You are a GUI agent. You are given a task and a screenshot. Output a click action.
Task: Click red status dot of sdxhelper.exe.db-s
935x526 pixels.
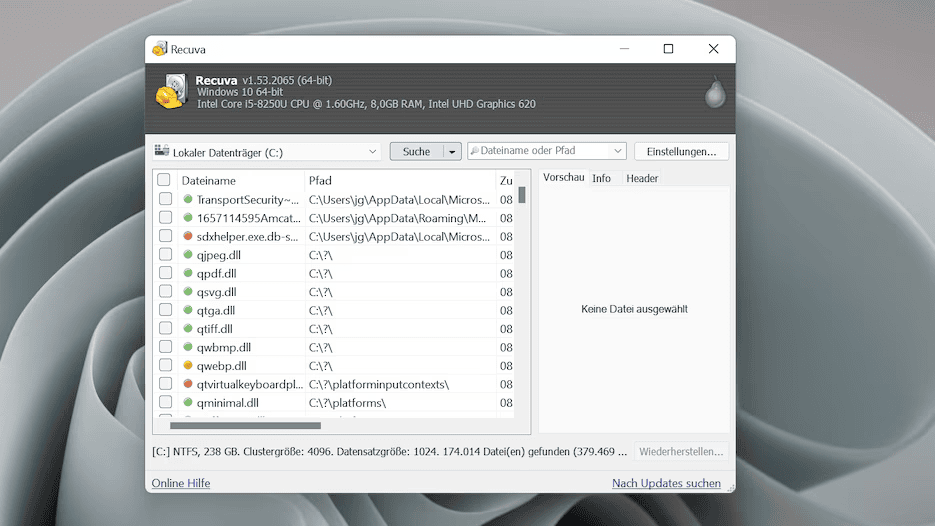187,237
